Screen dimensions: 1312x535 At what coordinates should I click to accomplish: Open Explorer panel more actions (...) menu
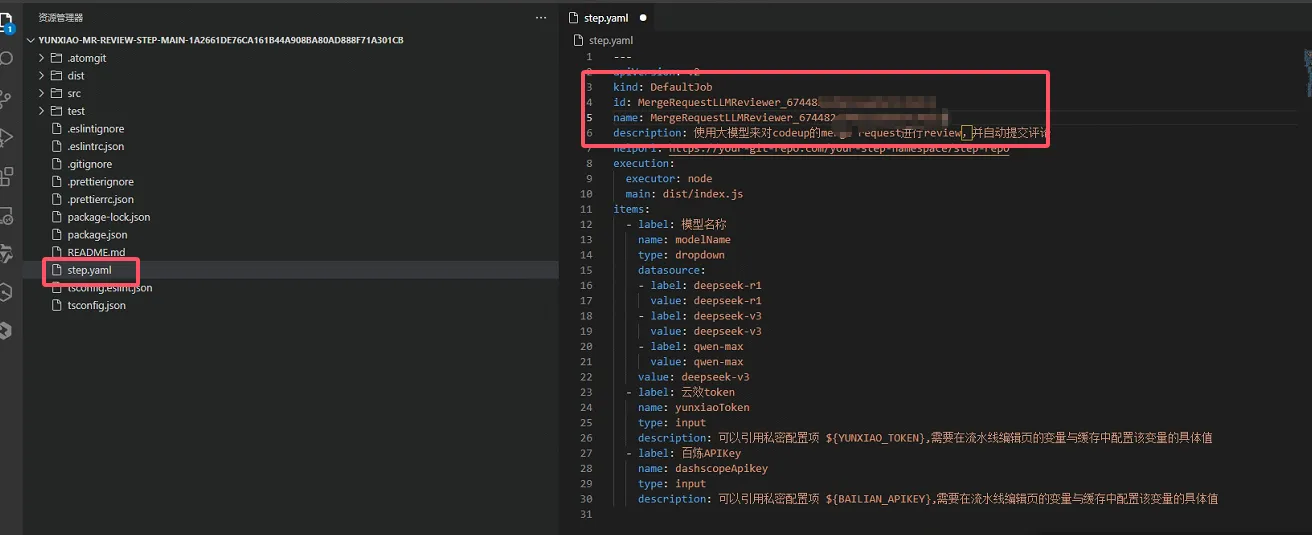(541, 18)
